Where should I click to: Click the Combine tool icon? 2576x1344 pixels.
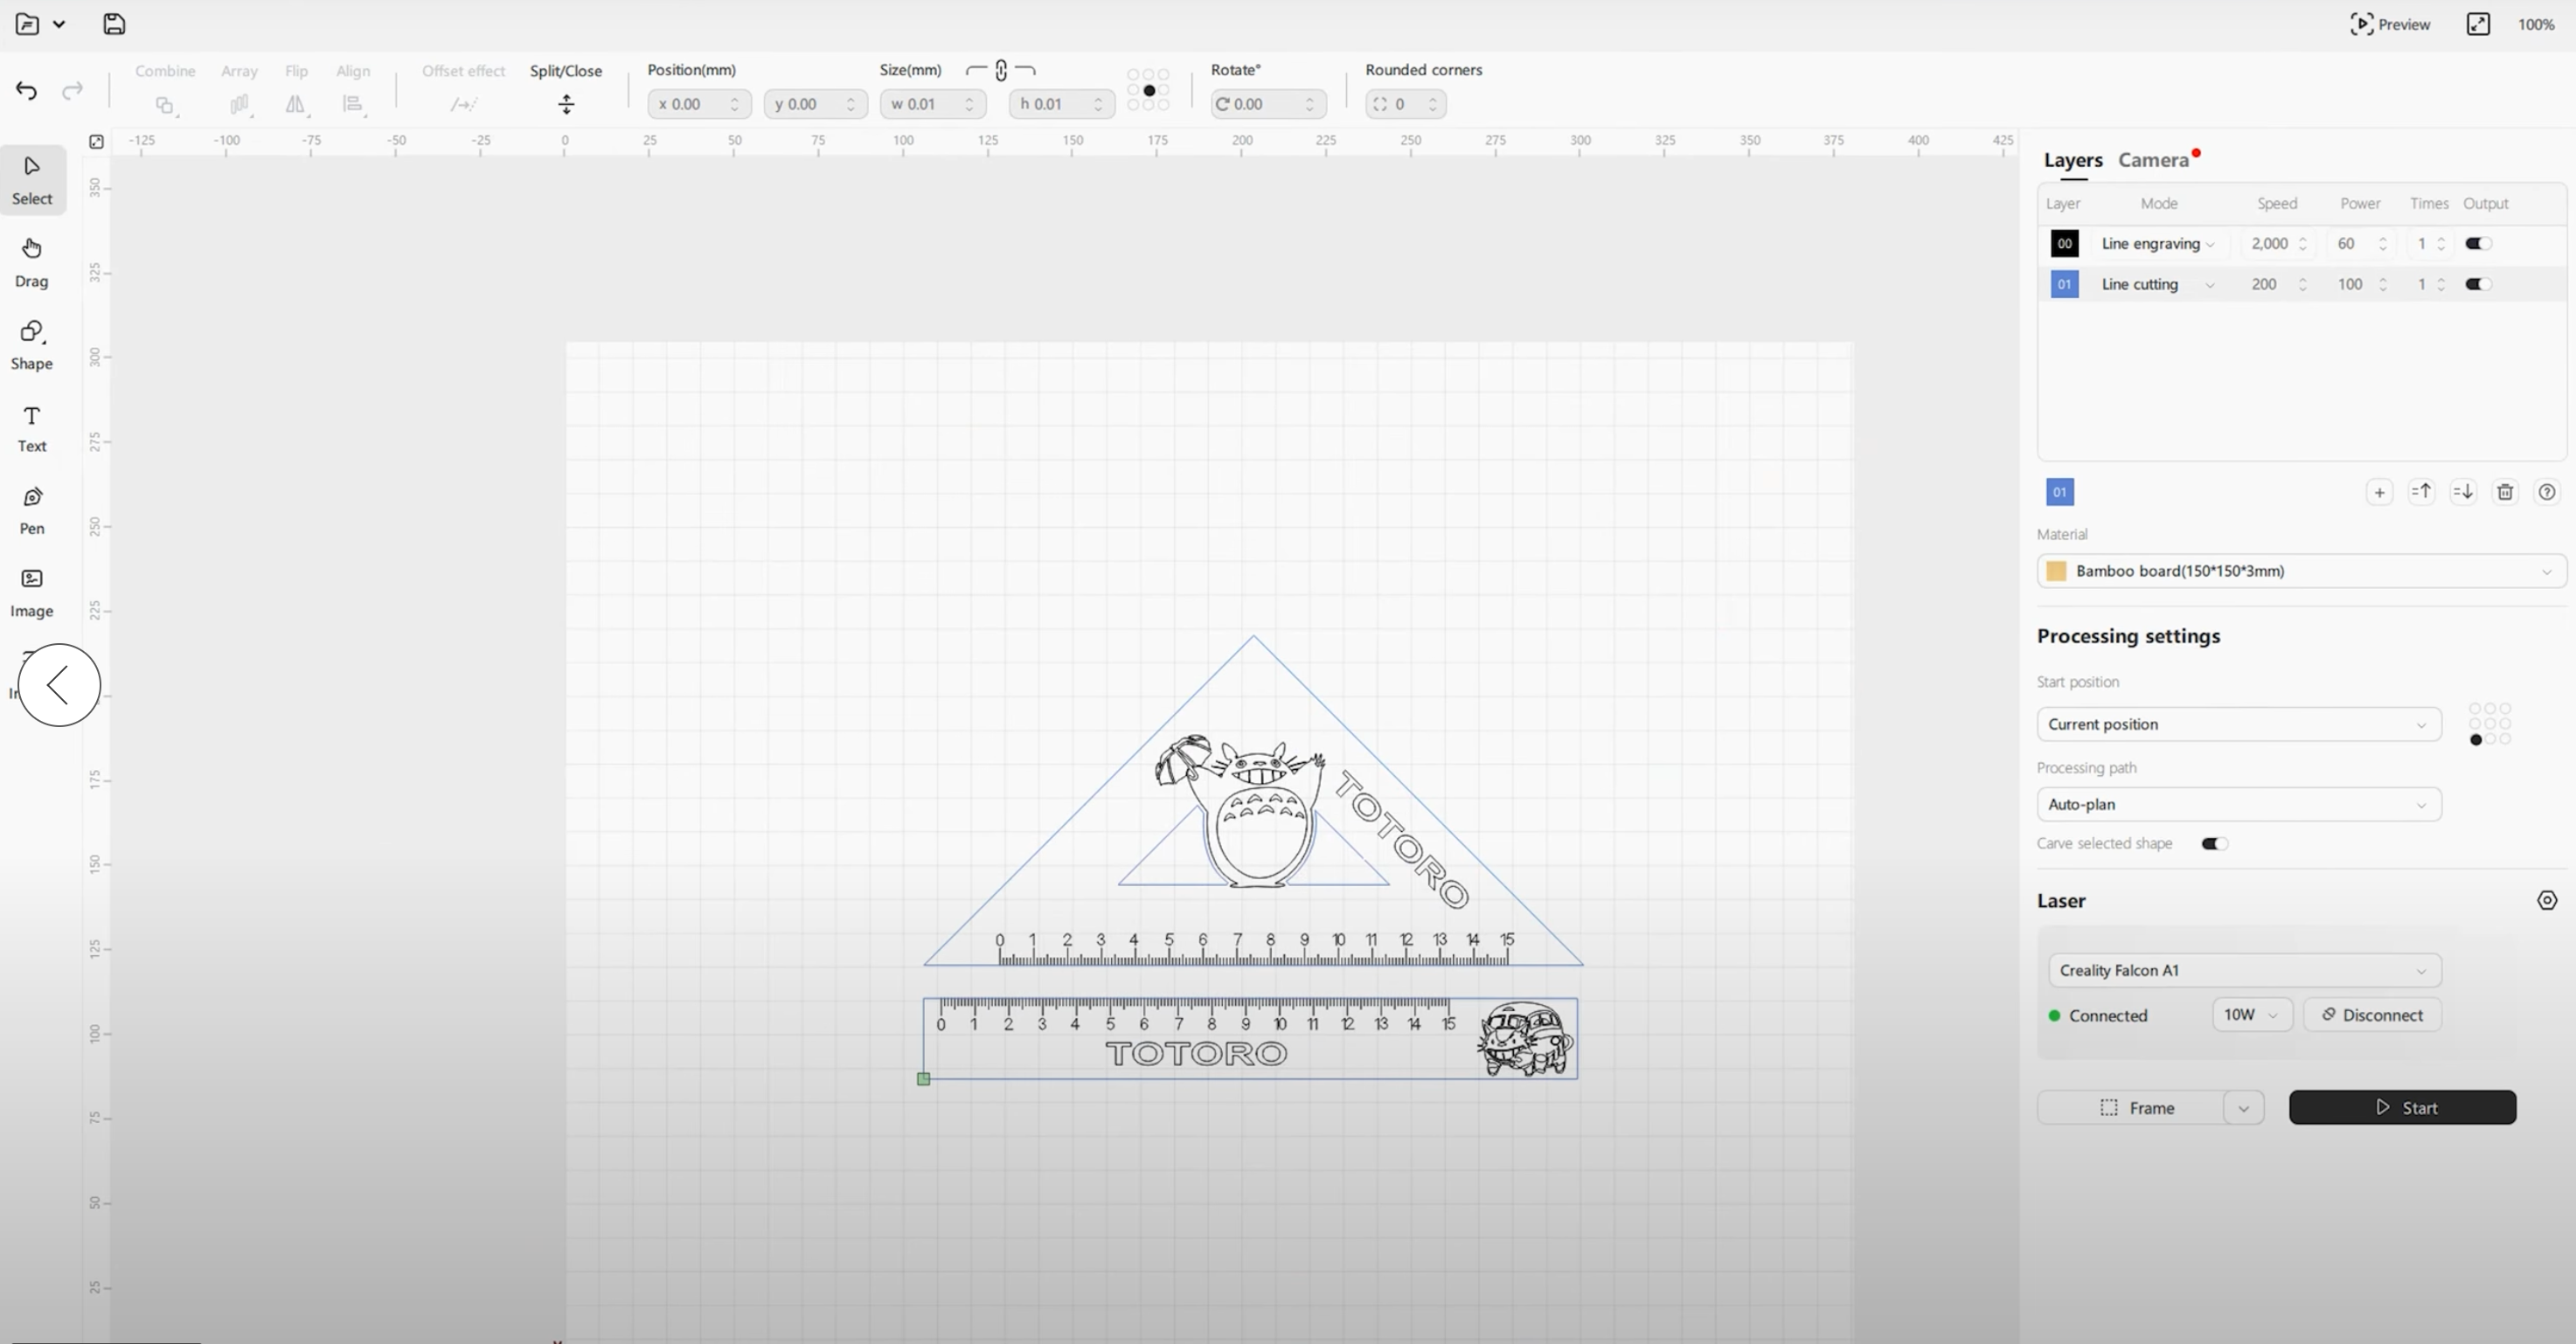(x=165, y=104)
